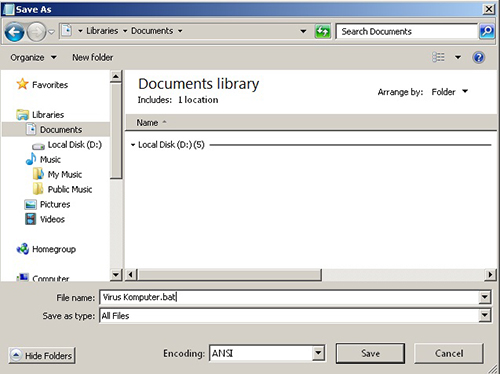Click New folder button
This screenshot has width=500, height=374.
93,58
